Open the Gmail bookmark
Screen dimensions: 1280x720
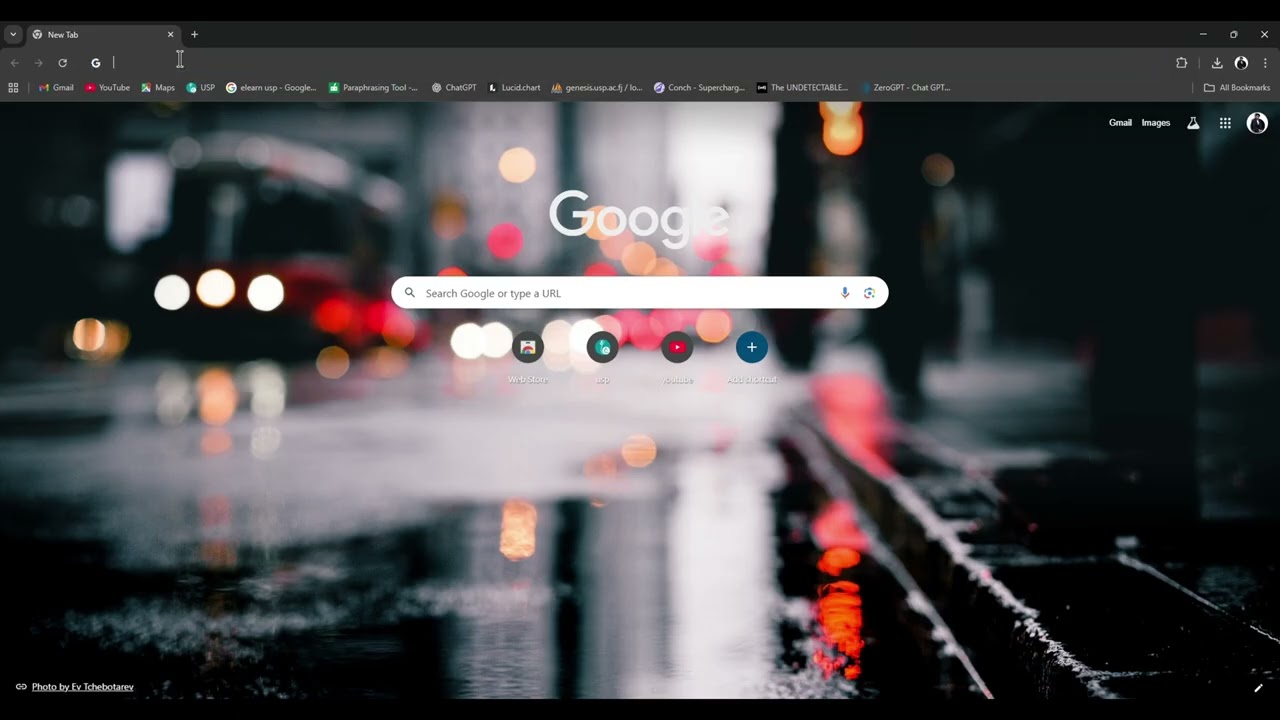[x=56, y=88]
